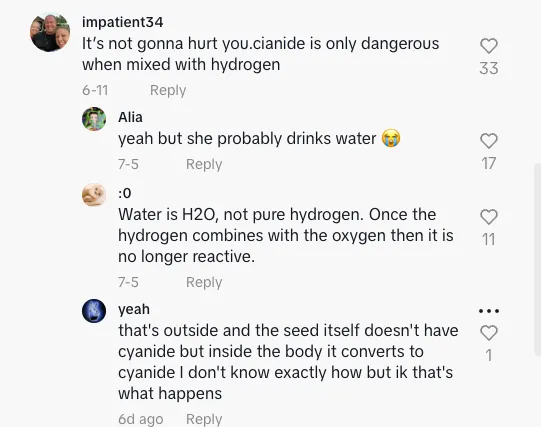Reply to the 6d ago comment
Screen dimensions: 541x427
[x=204, y=419]
